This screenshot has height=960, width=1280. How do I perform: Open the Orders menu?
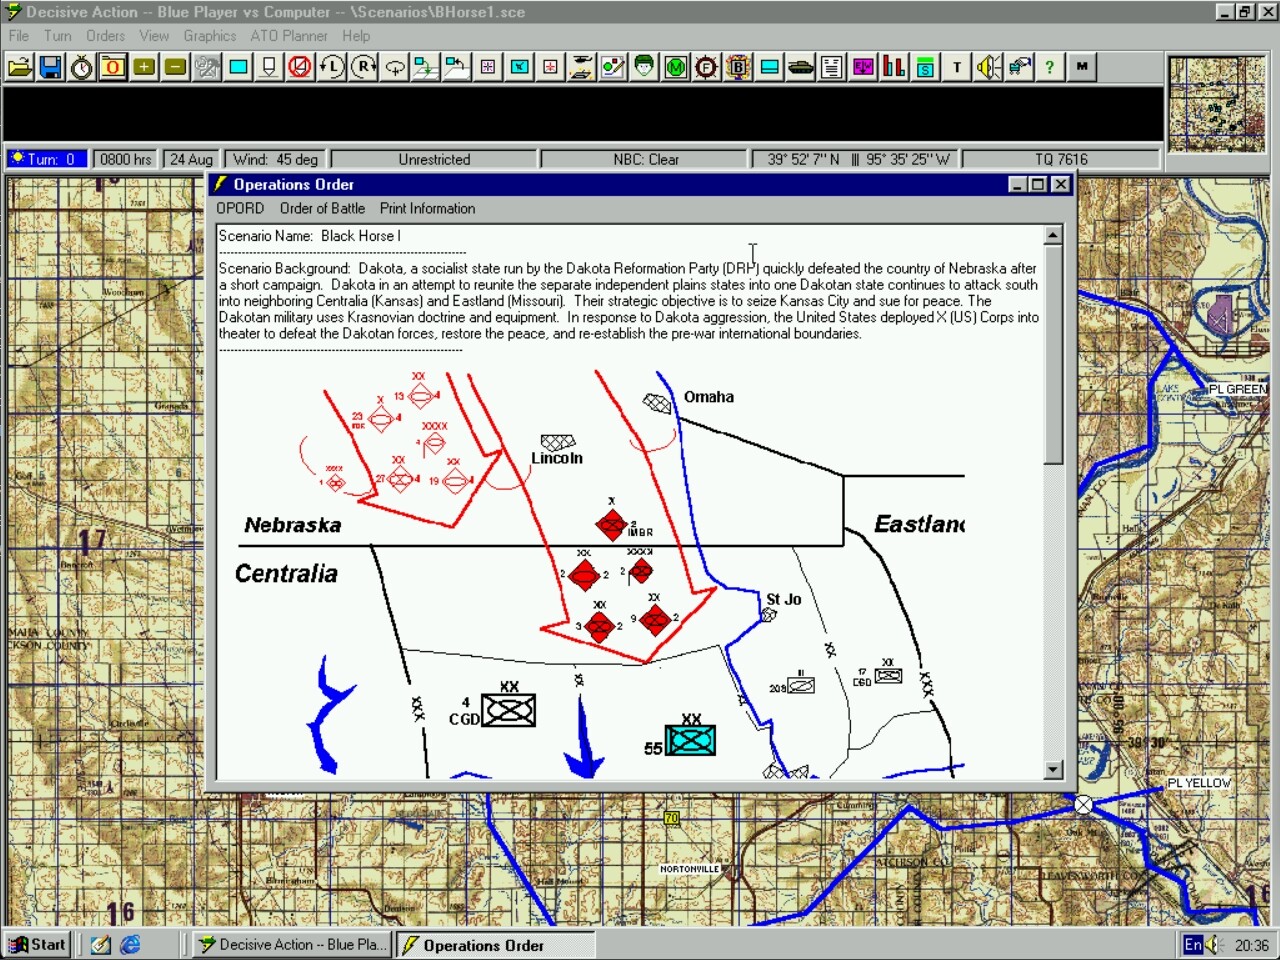[105, 36]
